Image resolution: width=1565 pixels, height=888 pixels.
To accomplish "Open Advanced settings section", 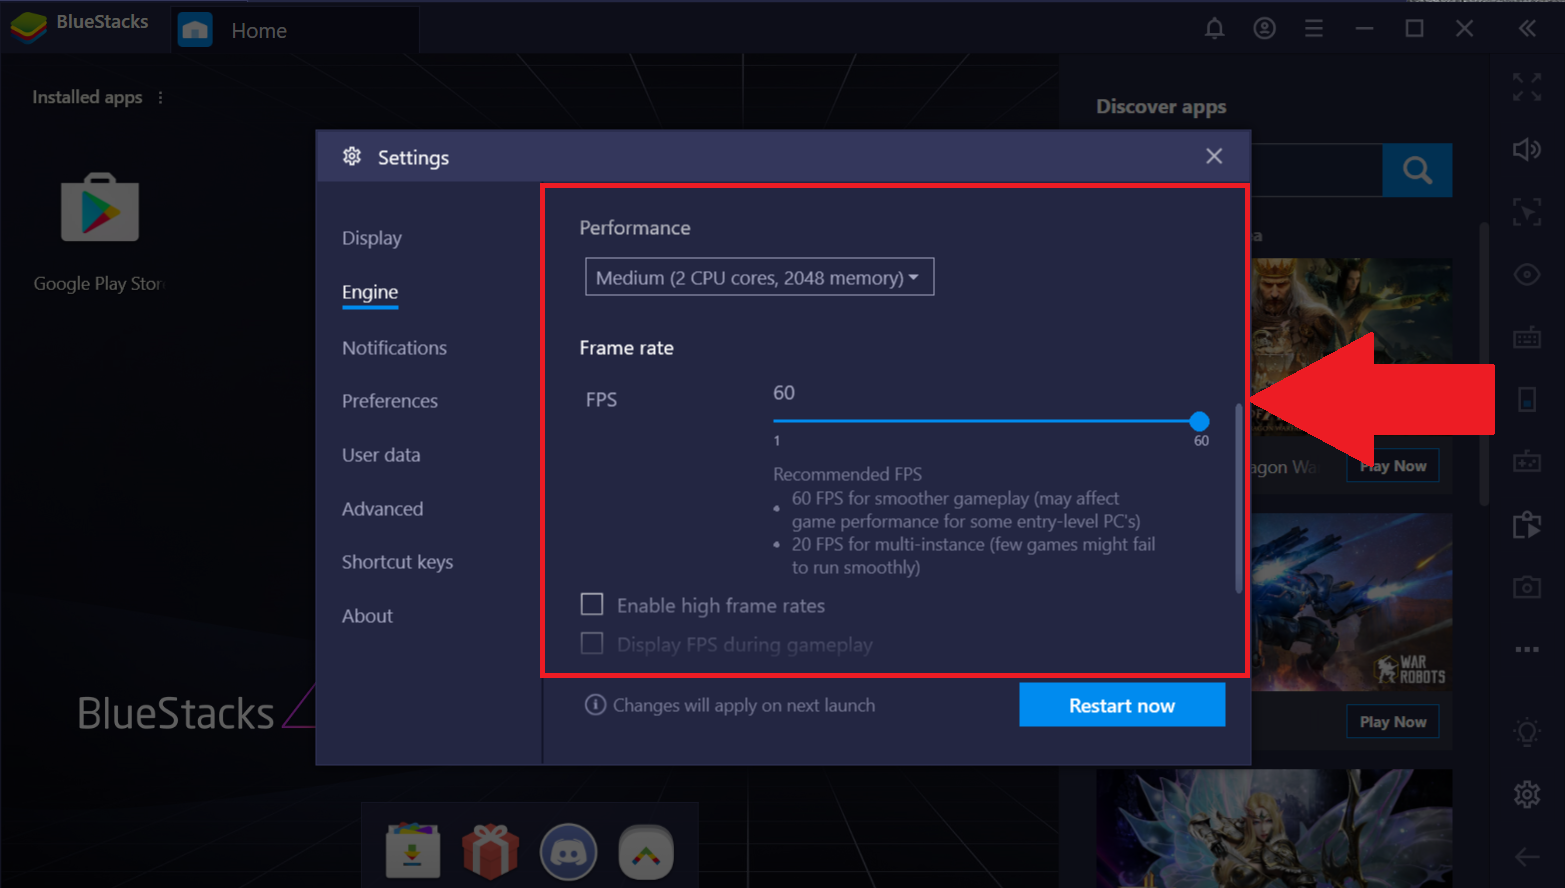I will click(x=382, y=509).
